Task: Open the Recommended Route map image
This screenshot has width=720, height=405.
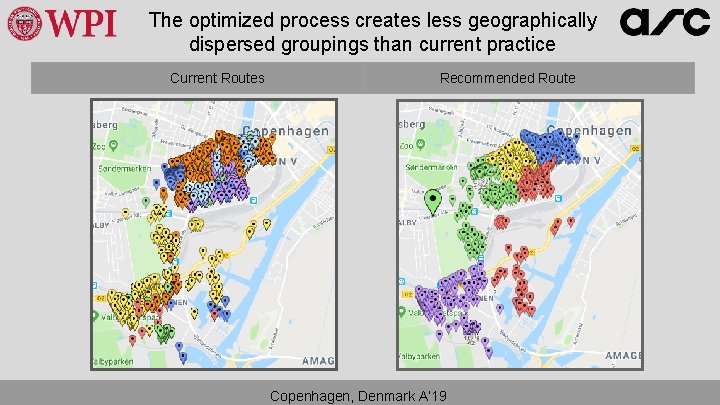Action: [x=520, y=234]
